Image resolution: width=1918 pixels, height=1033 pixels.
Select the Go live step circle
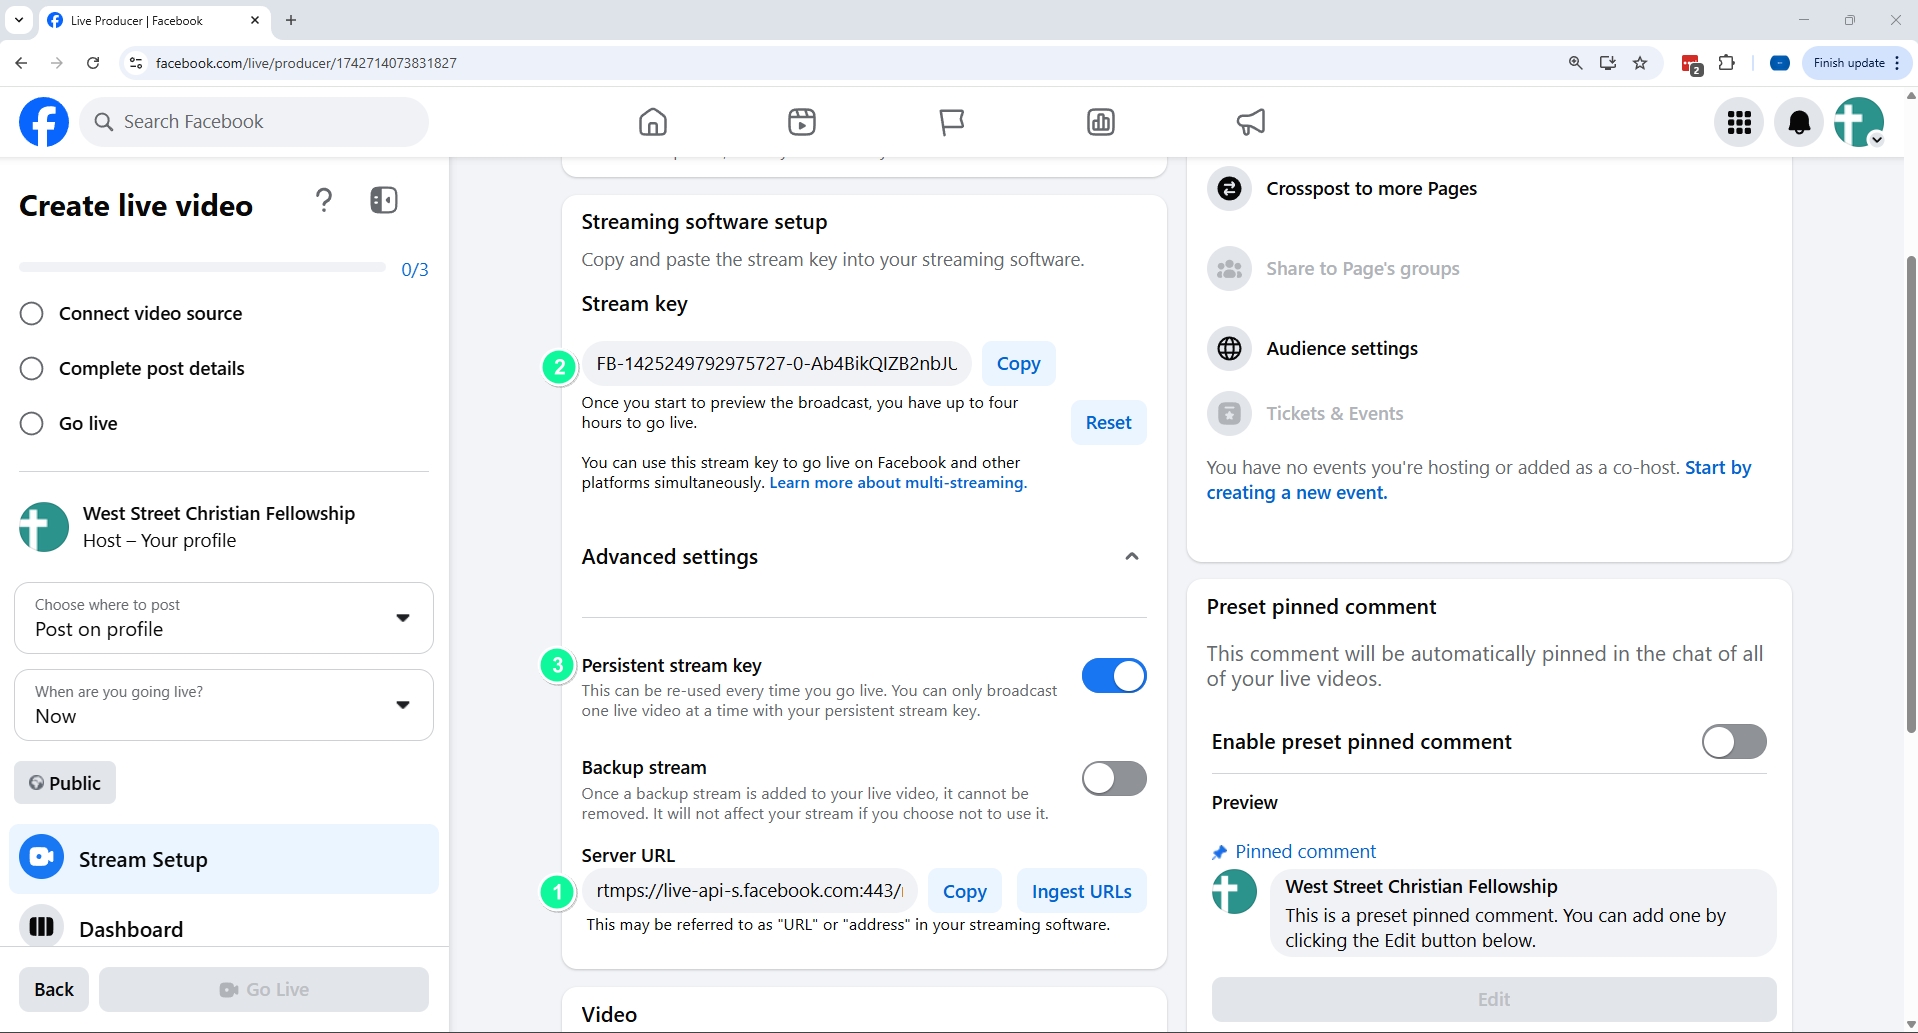coord(32,424)
